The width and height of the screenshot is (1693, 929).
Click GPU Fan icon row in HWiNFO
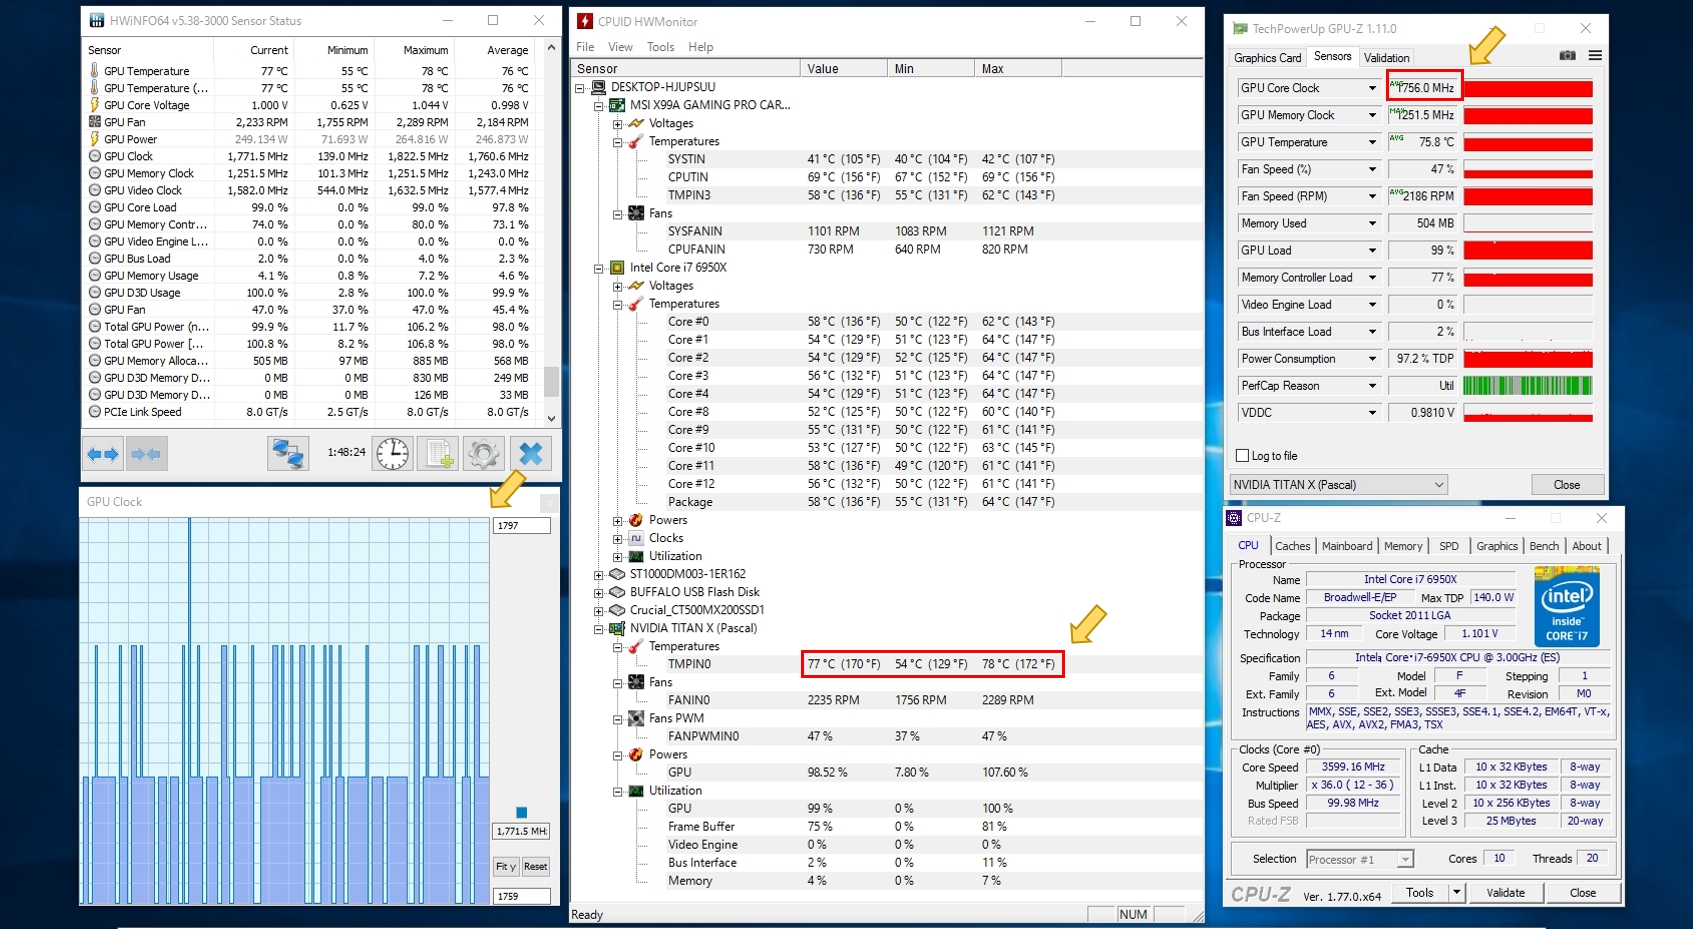(x=94, y=122)
